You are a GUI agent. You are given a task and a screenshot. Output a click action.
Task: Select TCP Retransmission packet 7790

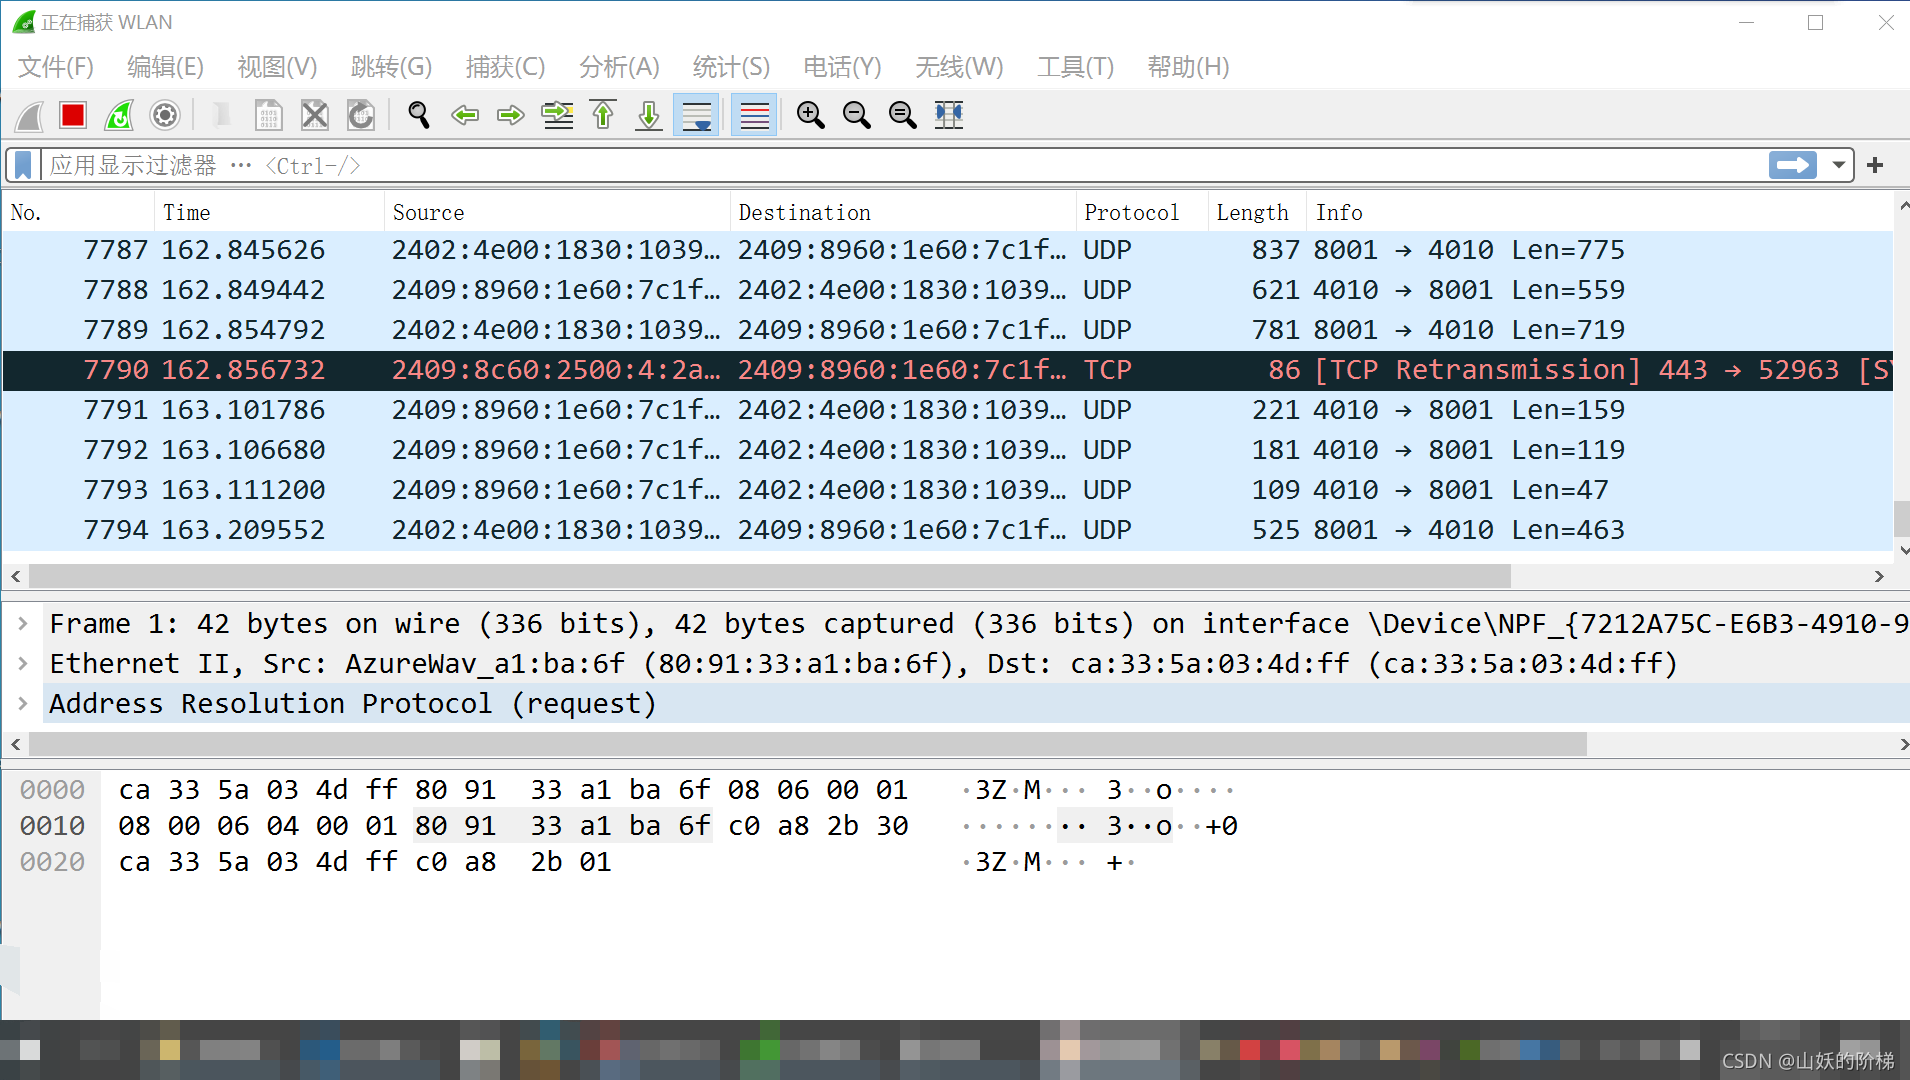947,370
